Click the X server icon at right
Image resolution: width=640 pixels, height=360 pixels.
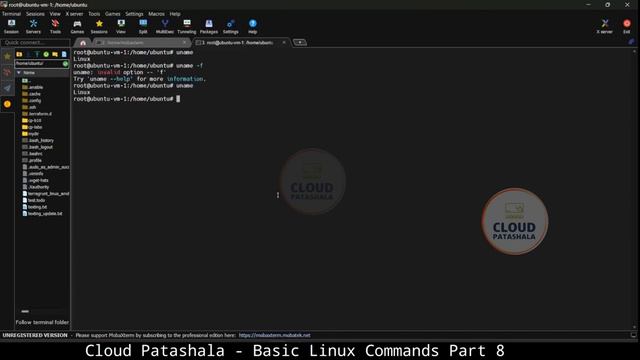(x=604, y=26)
